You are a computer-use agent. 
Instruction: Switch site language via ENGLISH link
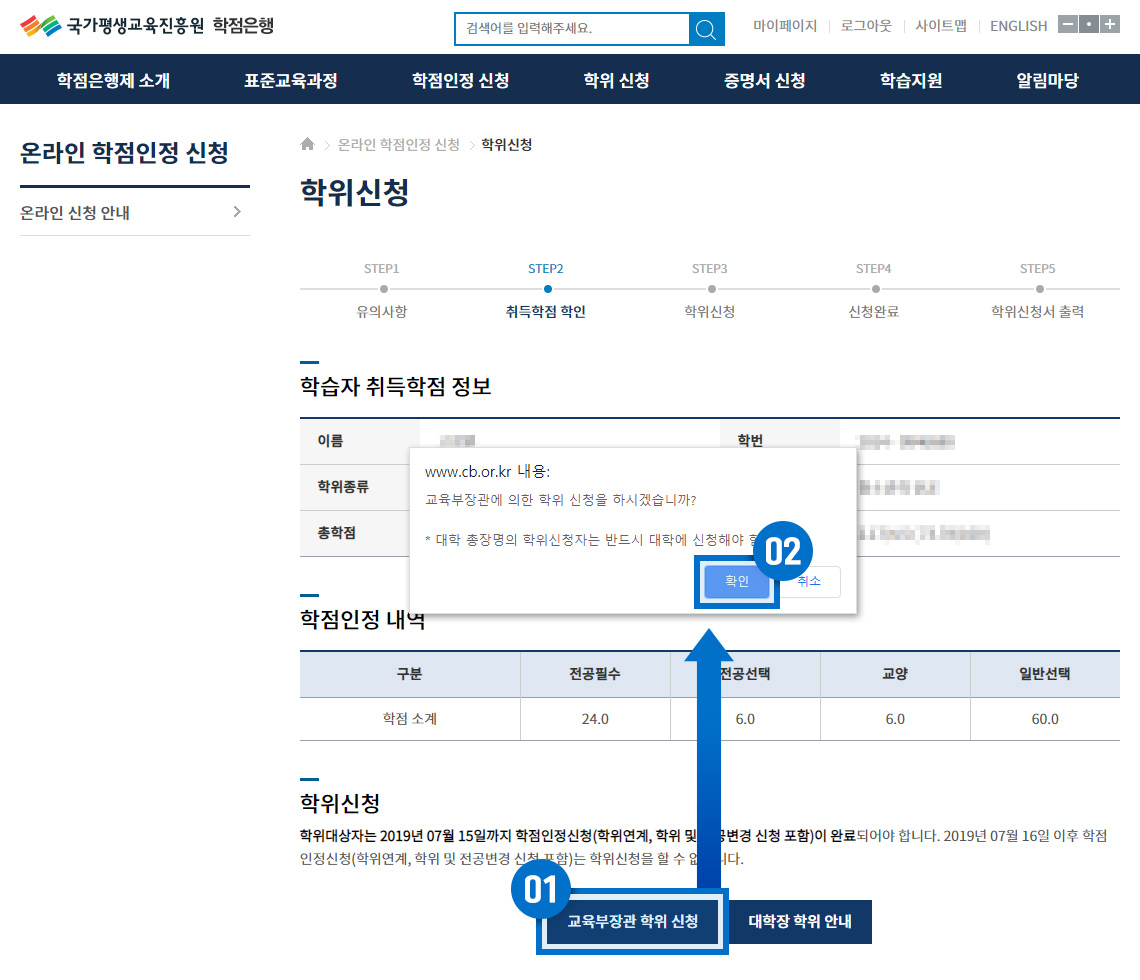pyautogui.click(x=1018, y=26)
